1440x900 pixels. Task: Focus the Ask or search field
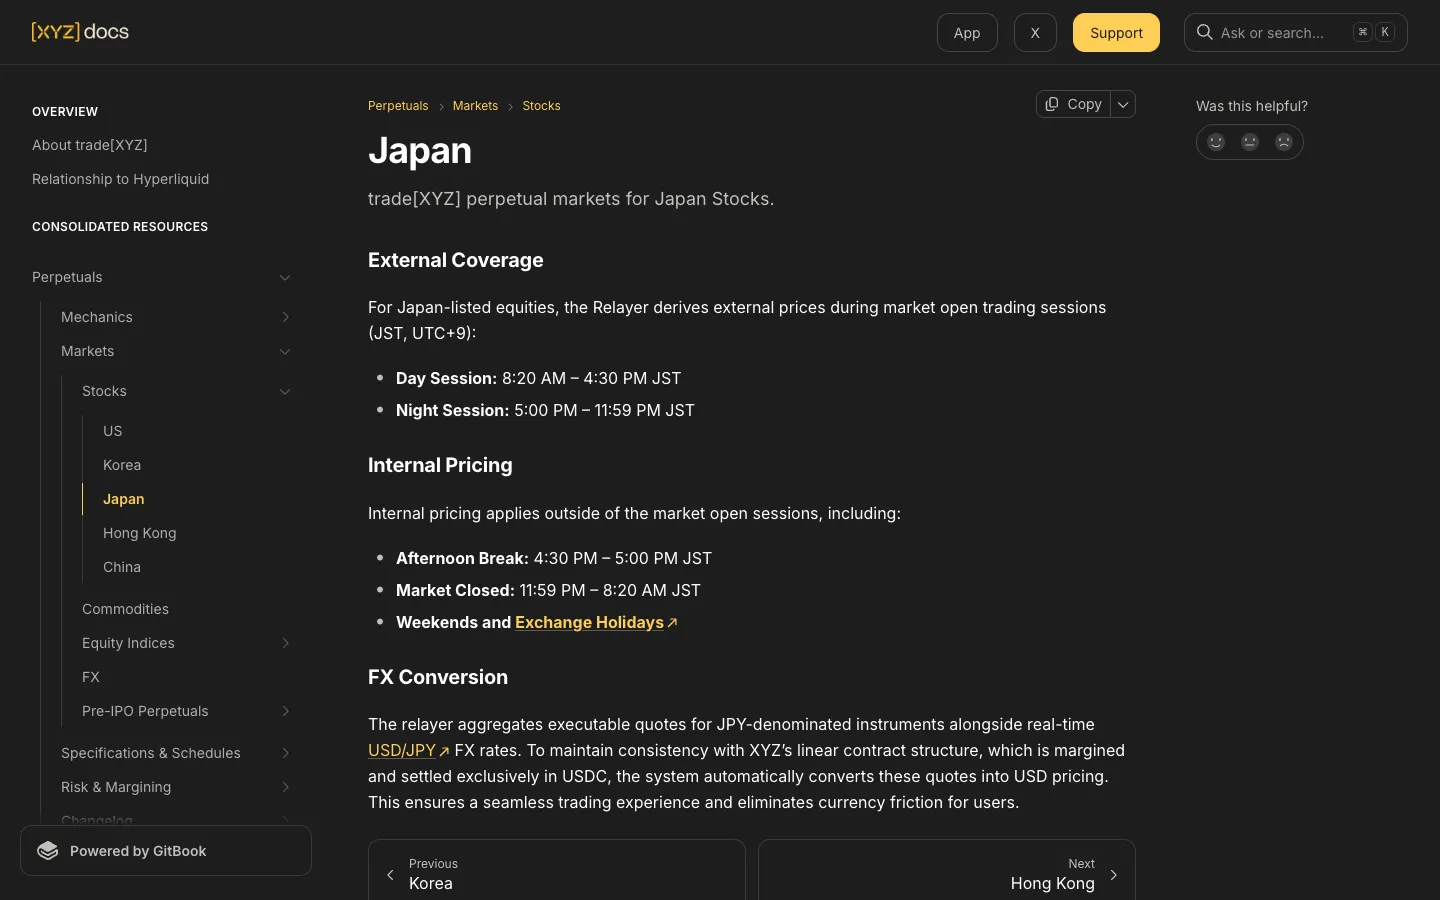pyautogui.click(x=1296, y=32)
